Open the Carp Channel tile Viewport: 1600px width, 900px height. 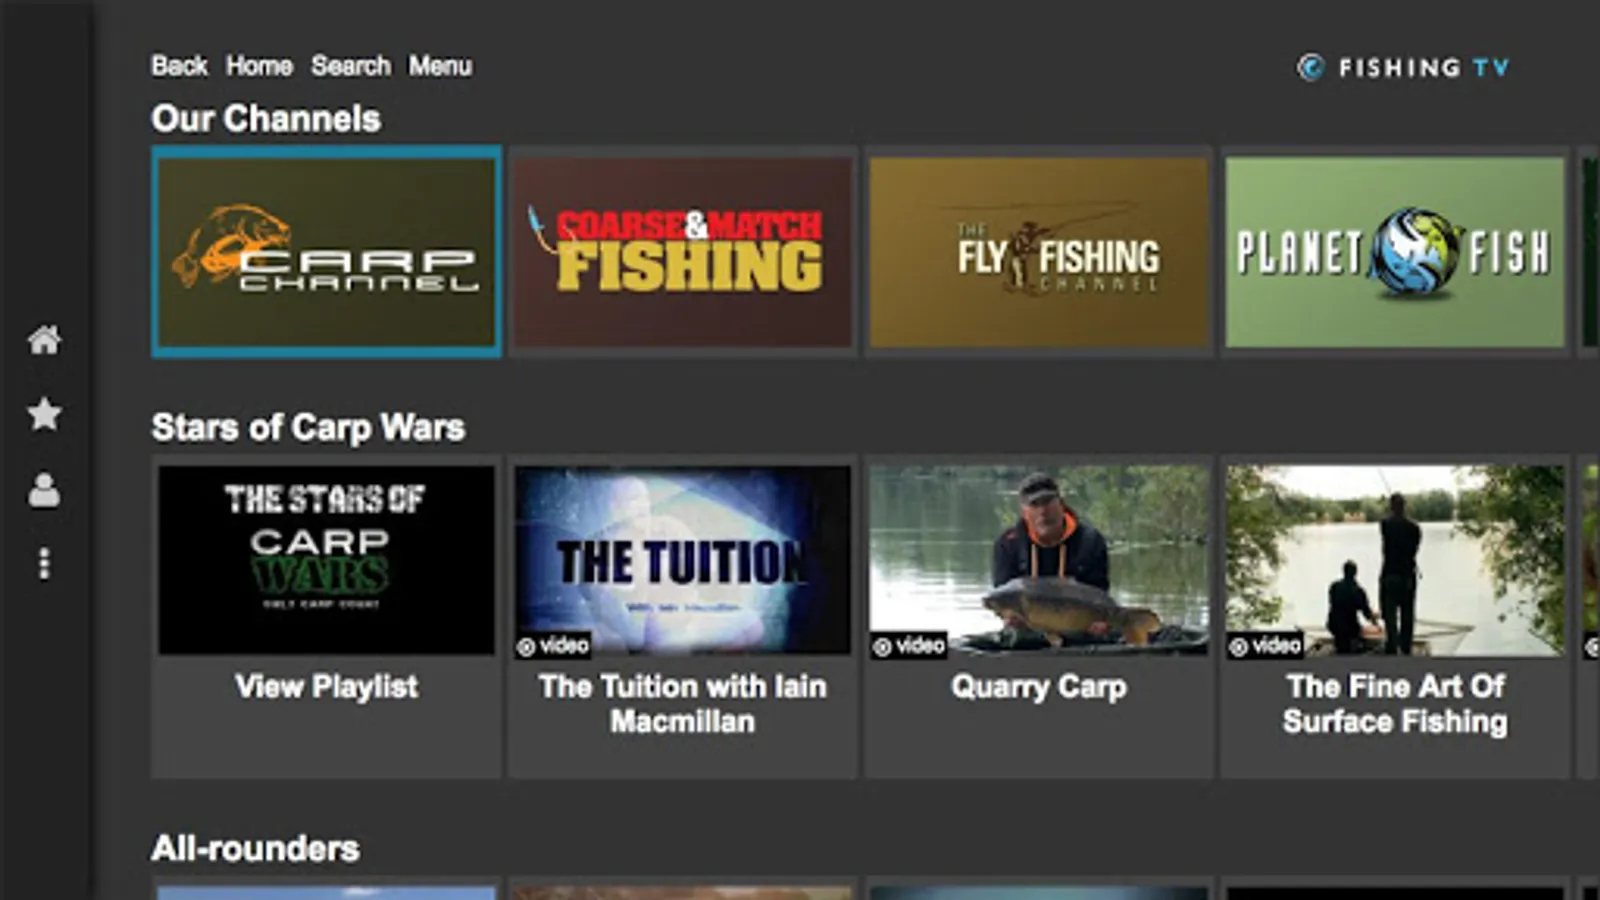point(327,252)
